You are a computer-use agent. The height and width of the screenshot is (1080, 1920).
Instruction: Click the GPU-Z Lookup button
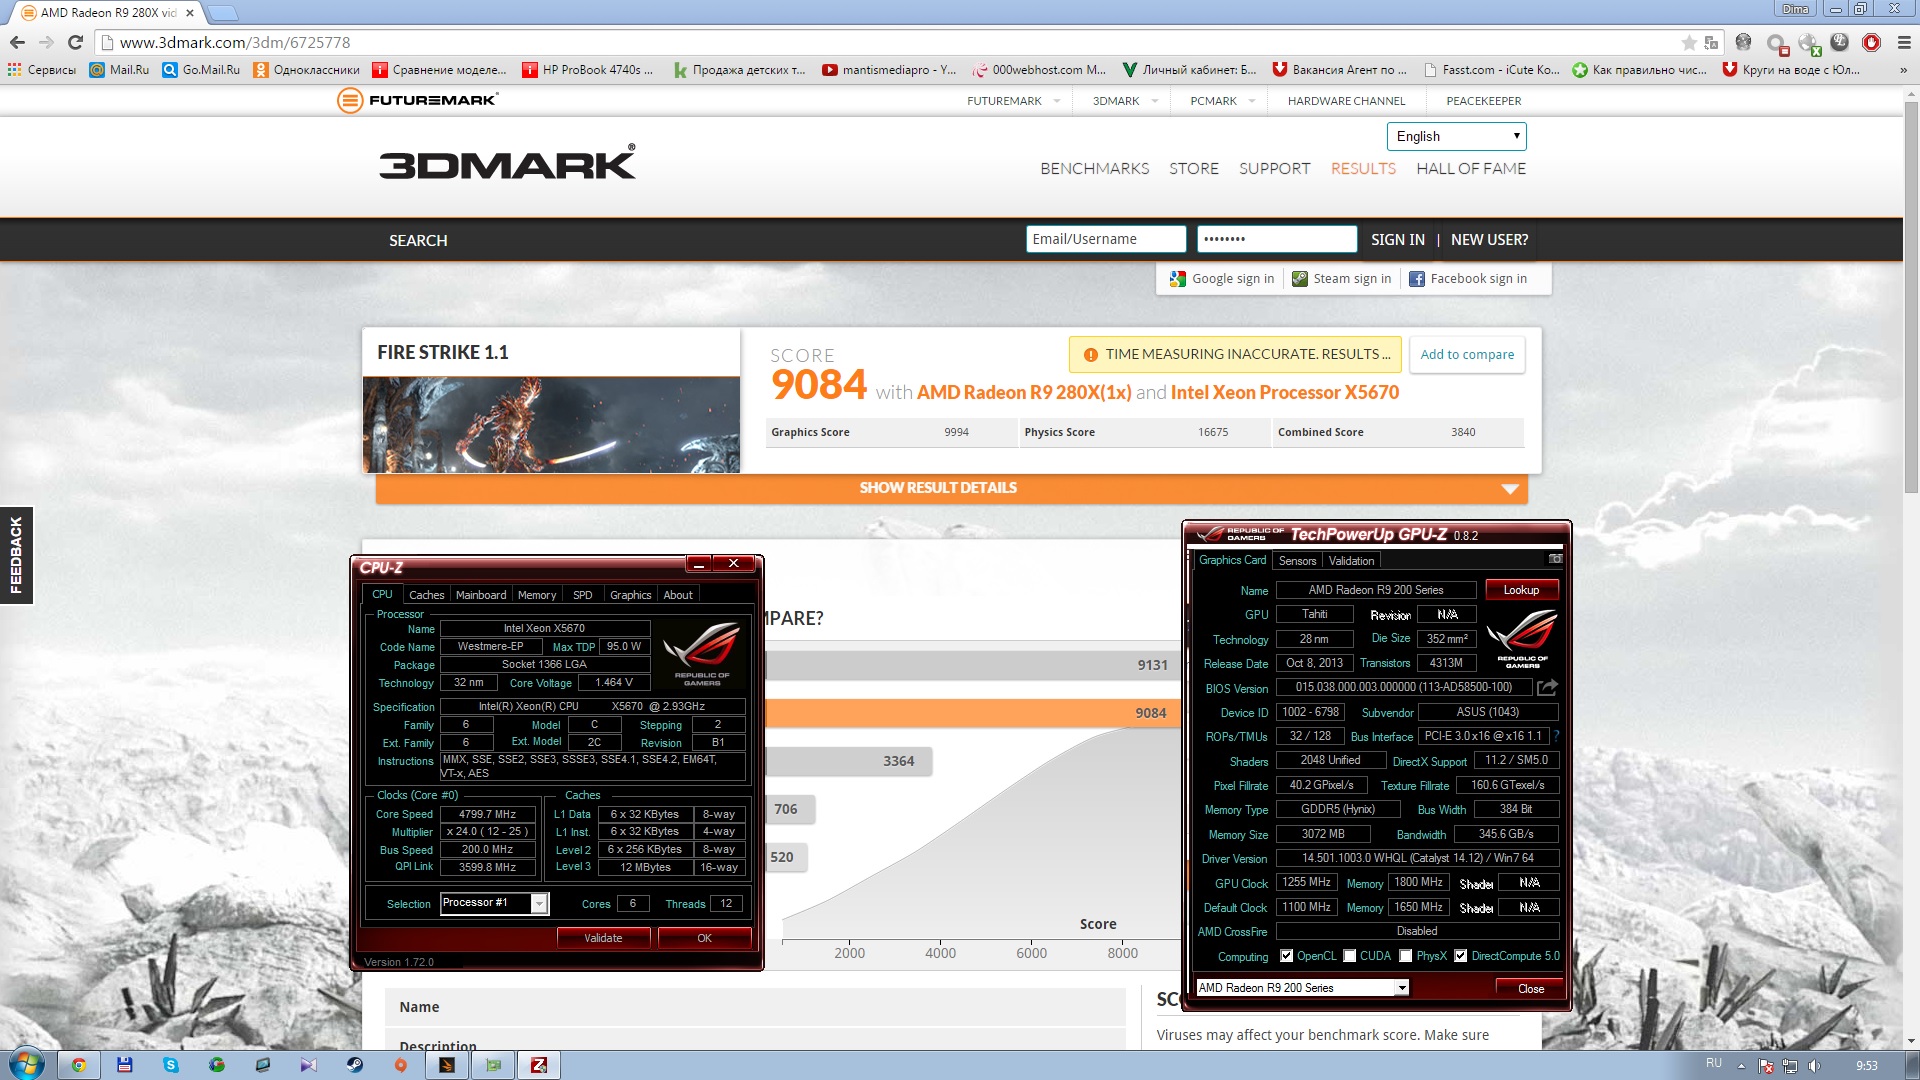pyautogui.click(x=1520, y=590)
